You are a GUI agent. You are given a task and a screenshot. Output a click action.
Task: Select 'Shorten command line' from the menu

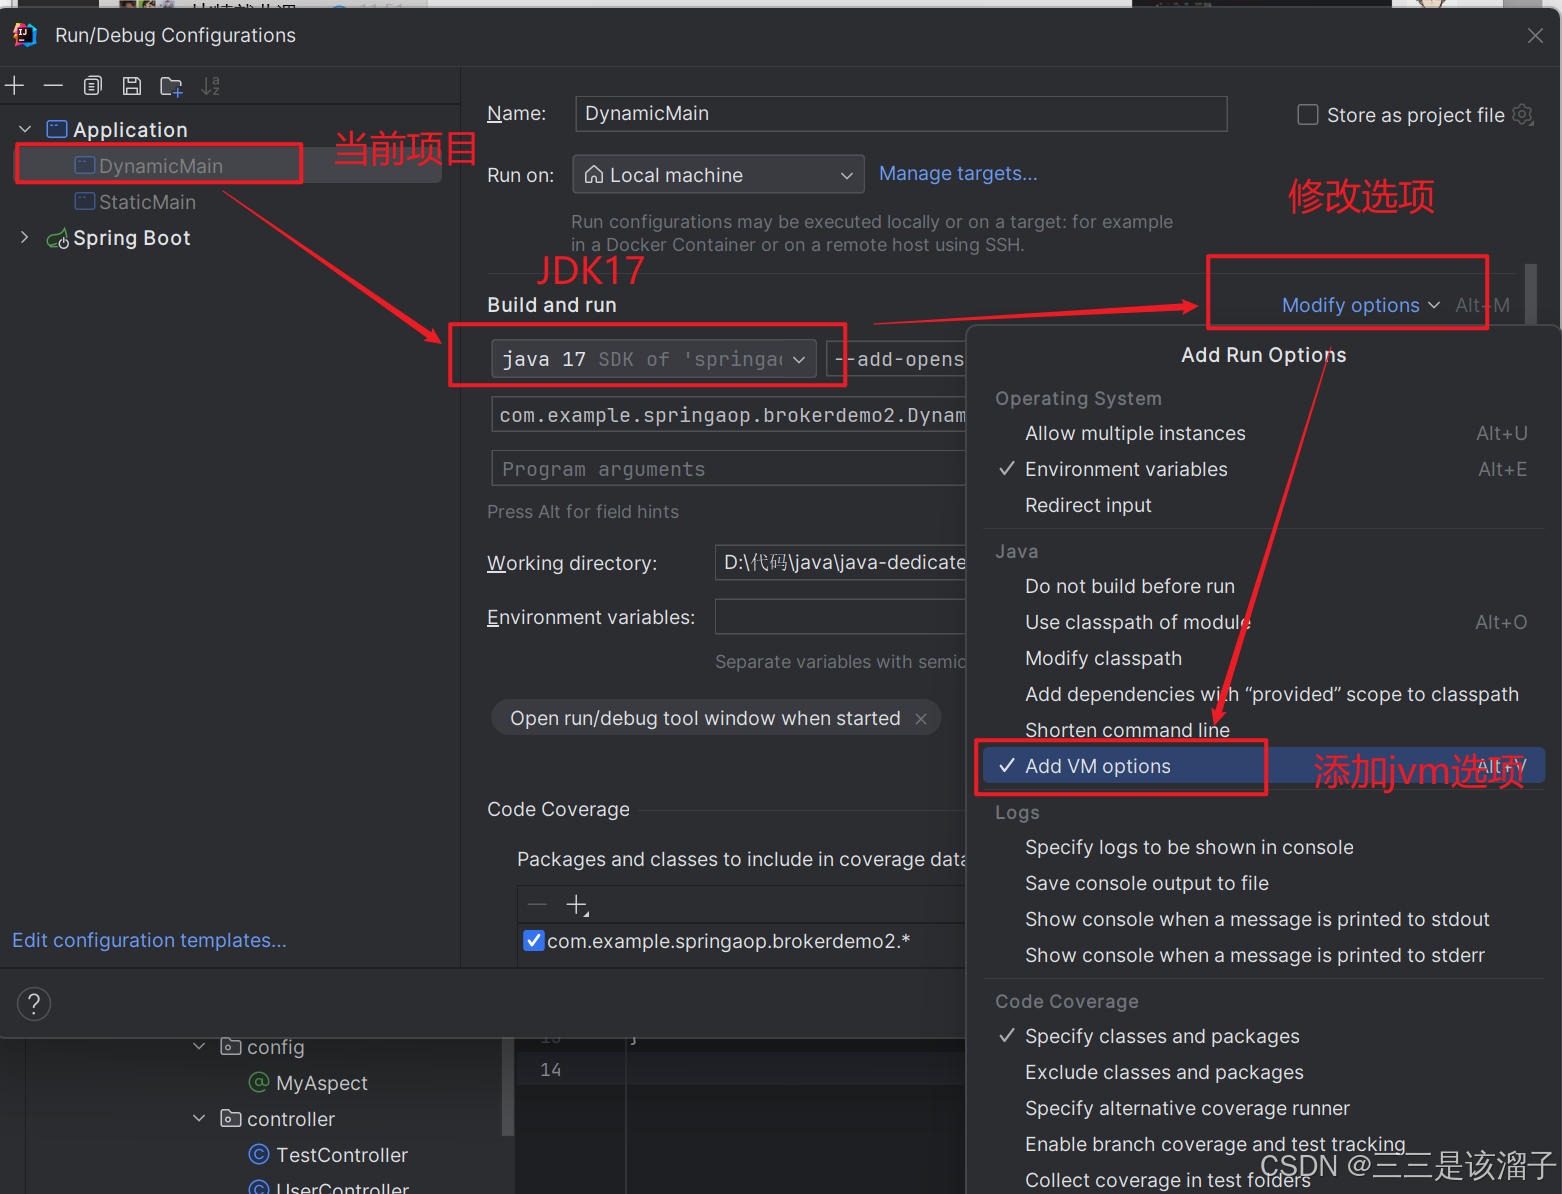pyautogui.click(x=1127, y=729)
